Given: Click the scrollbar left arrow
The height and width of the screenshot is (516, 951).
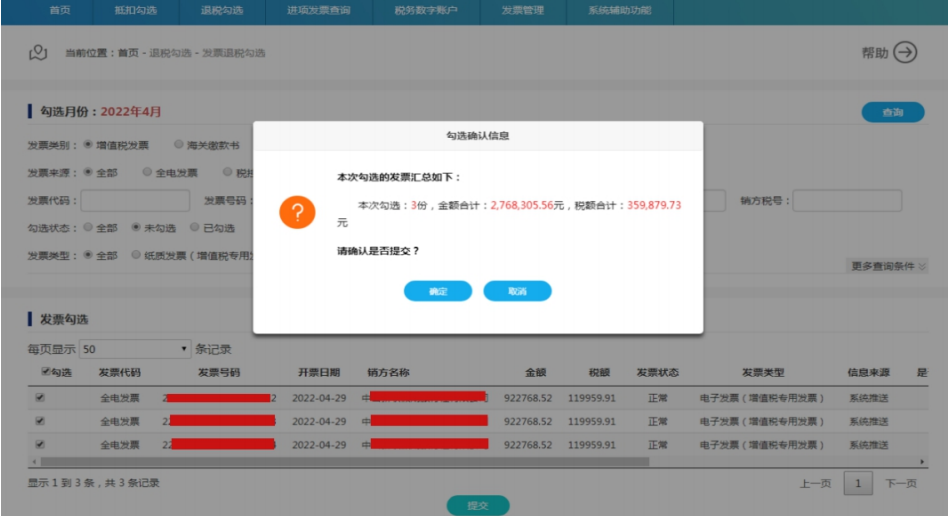Looking at the screenshot, I should (x=34, y=462).
